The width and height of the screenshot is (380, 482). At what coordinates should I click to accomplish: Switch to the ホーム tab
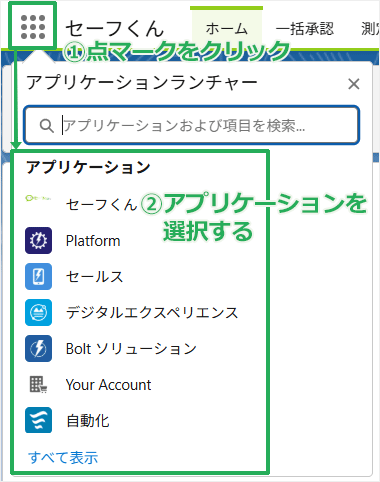pyautogui.click(x=226, y=29)
